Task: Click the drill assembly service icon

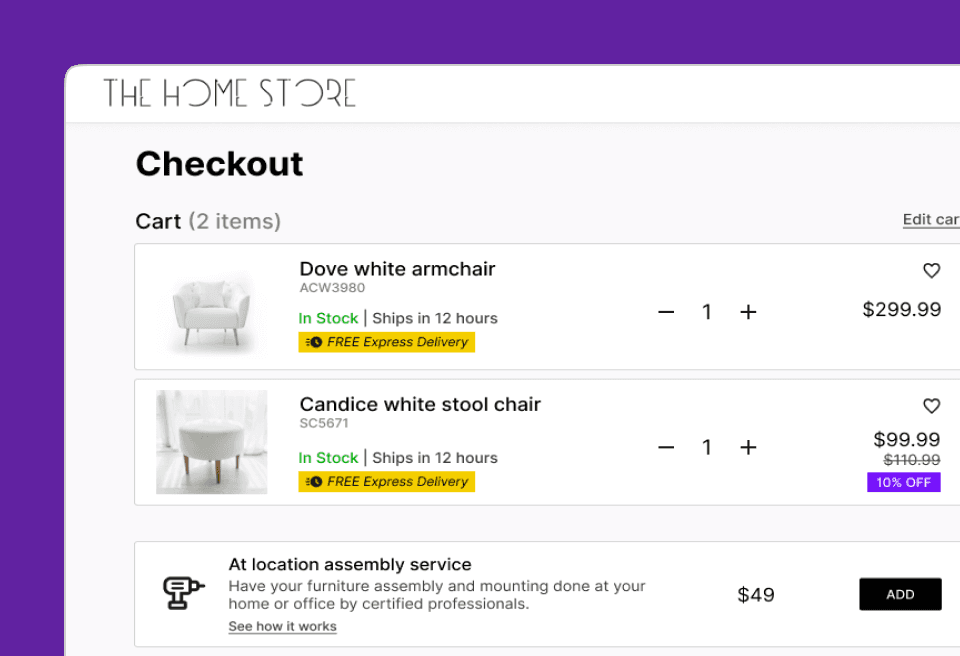Action: coord(183,593)
